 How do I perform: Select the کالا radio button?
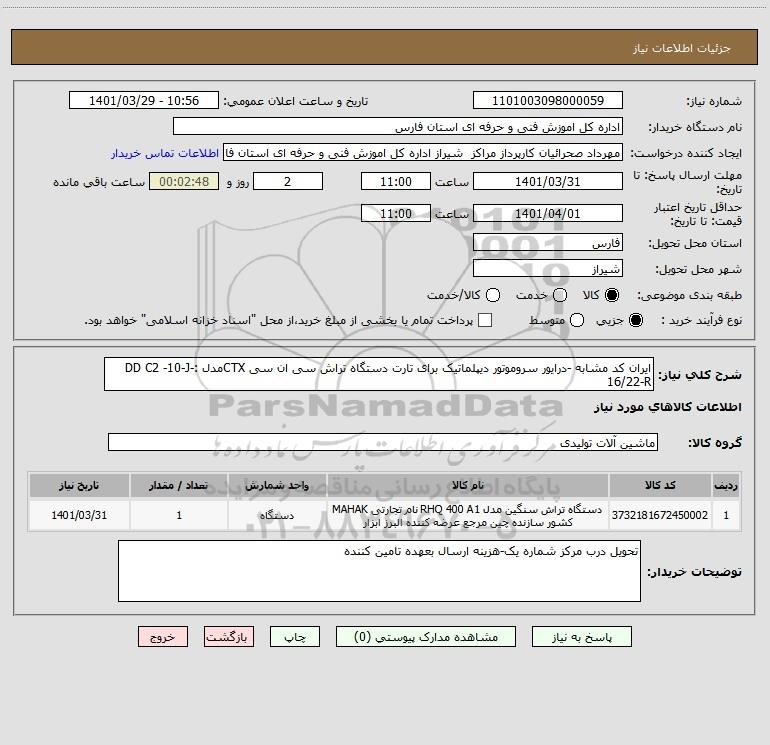[611, 295]
